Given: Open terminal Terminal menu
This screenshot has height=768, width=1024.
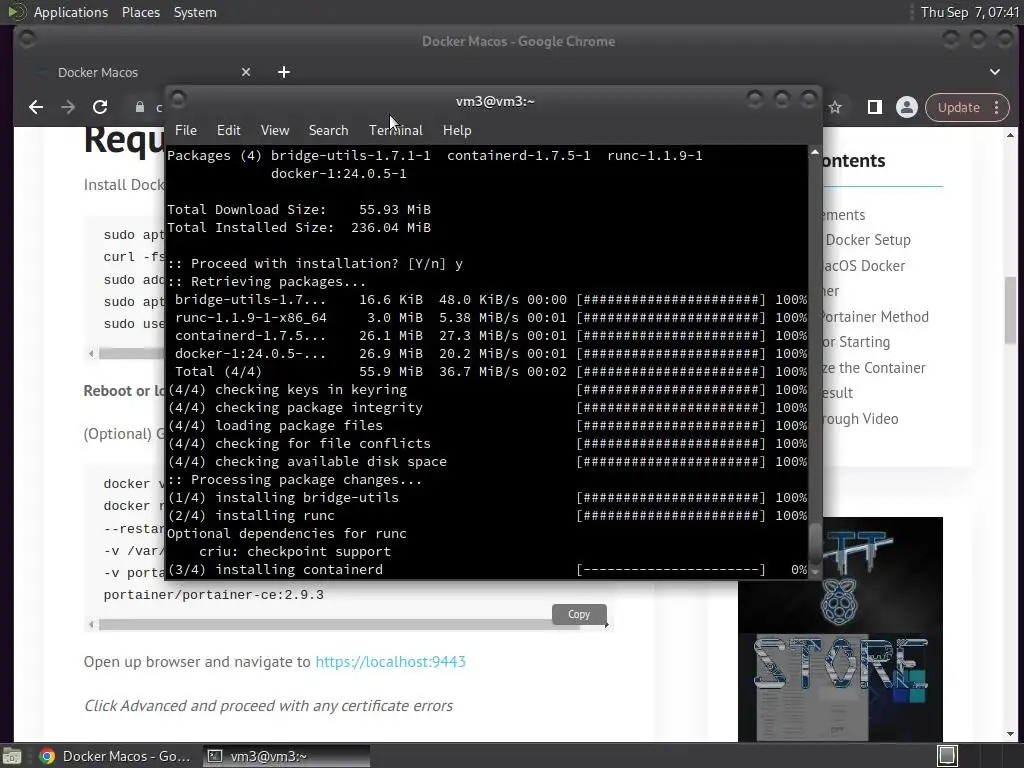Looking at the screenshot, I should [396, 130].
